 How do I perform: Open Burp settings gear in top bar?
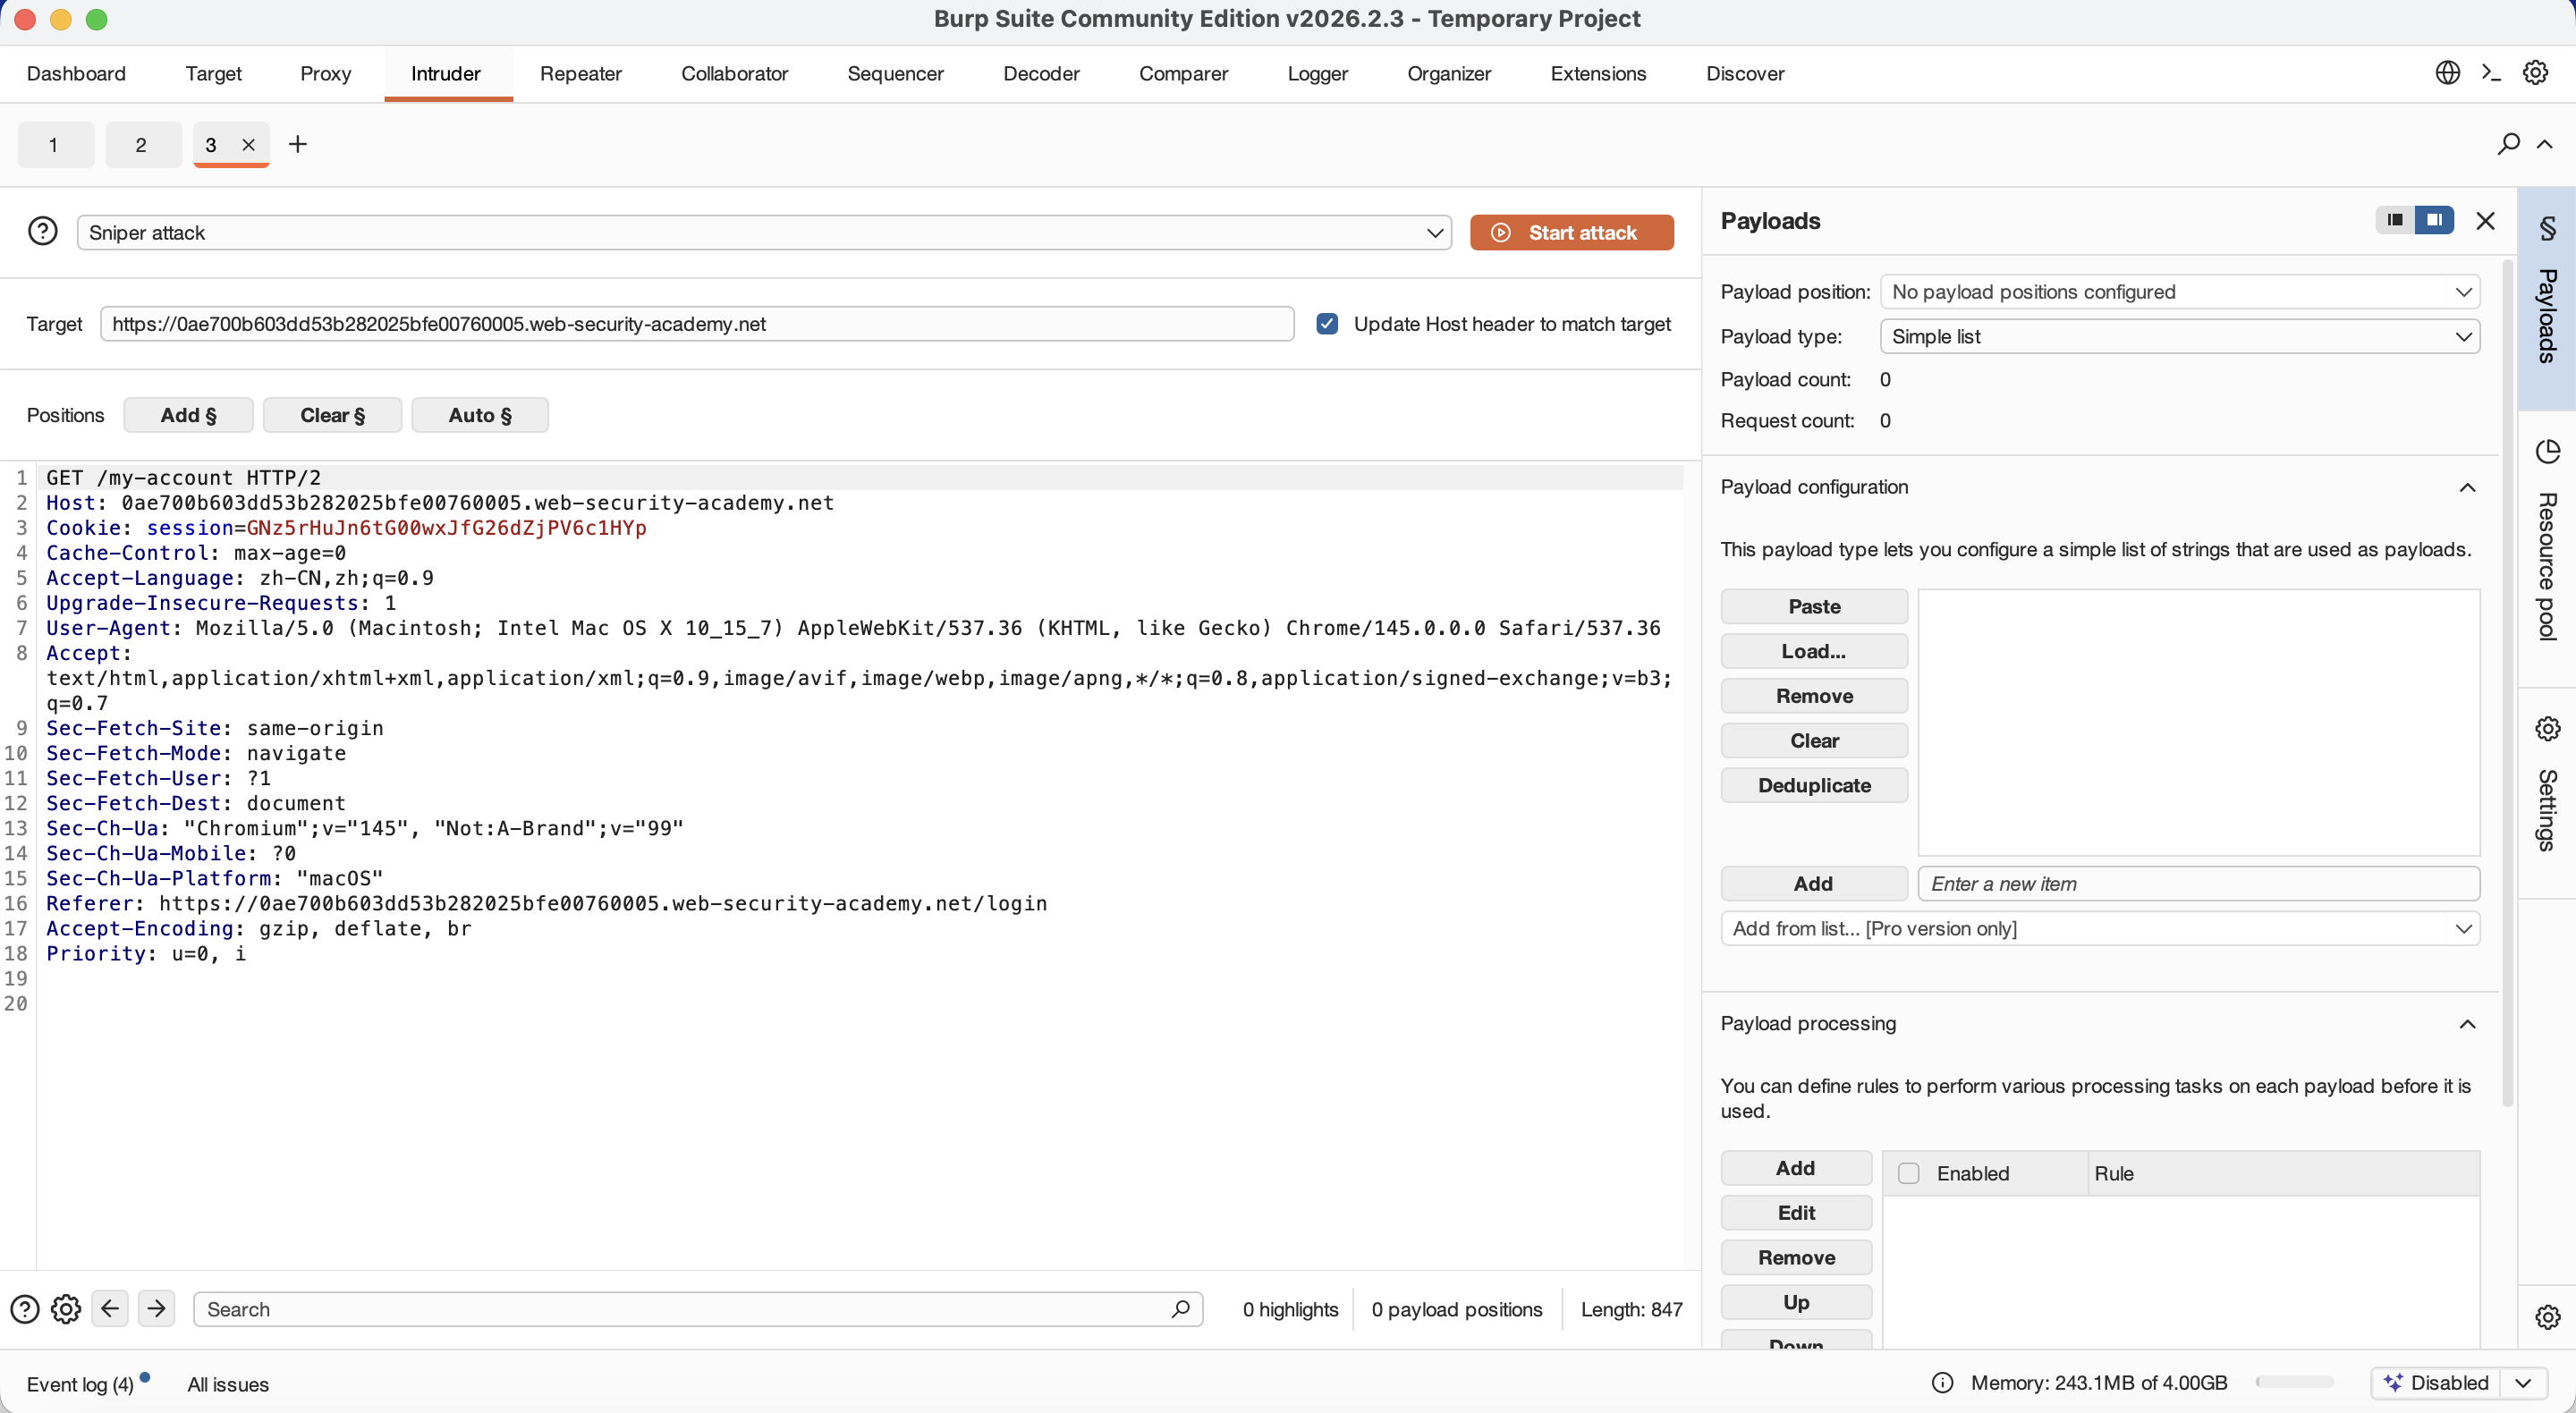pyautogui.click(x=2535, y=73)
